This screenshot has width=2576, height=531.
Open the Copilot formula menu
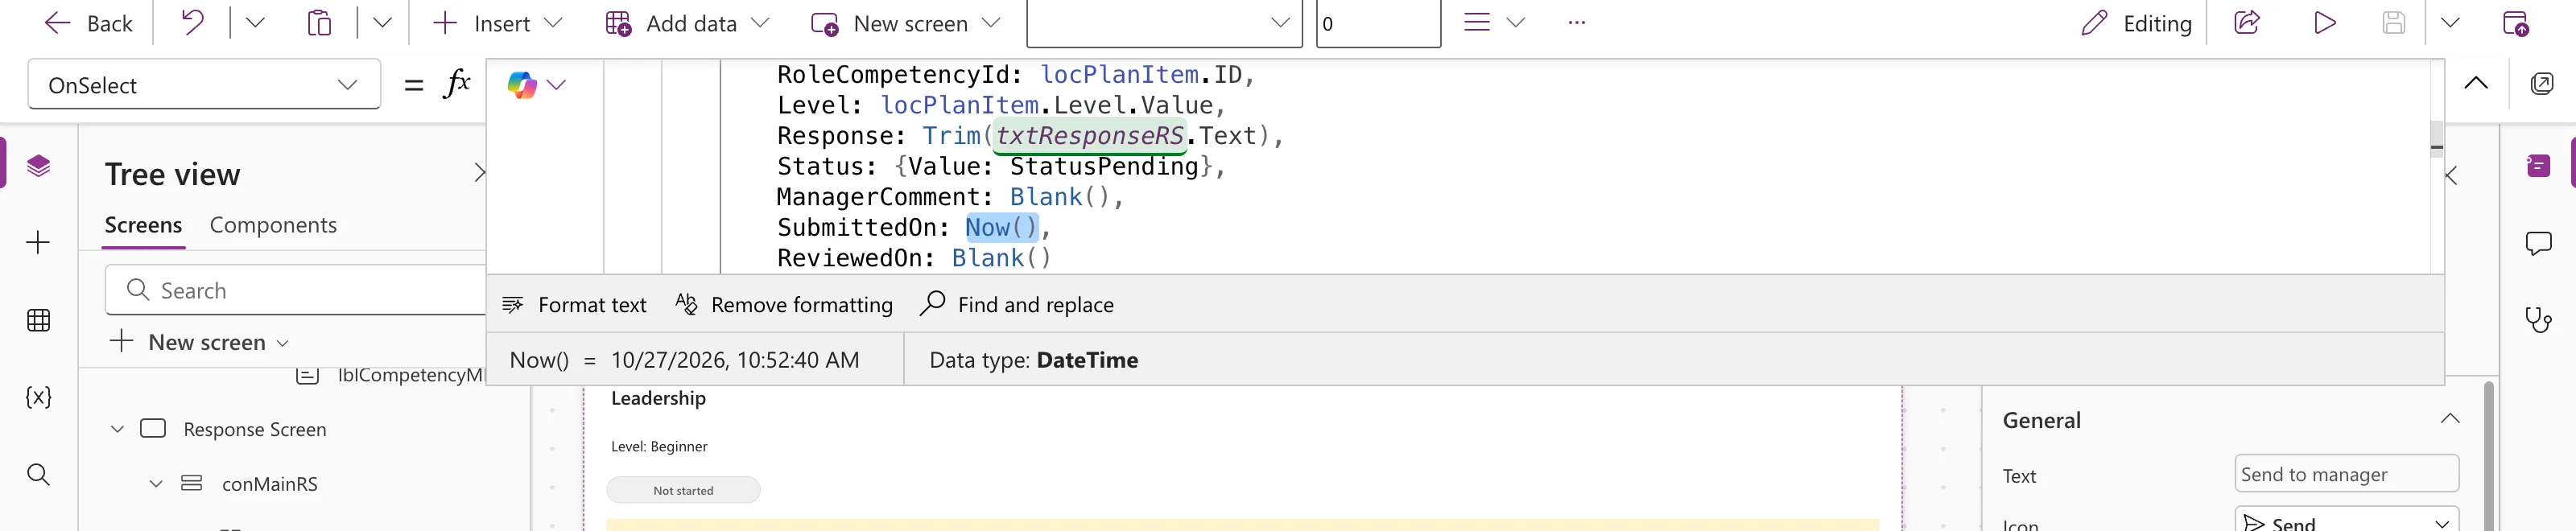click(536, 85)
